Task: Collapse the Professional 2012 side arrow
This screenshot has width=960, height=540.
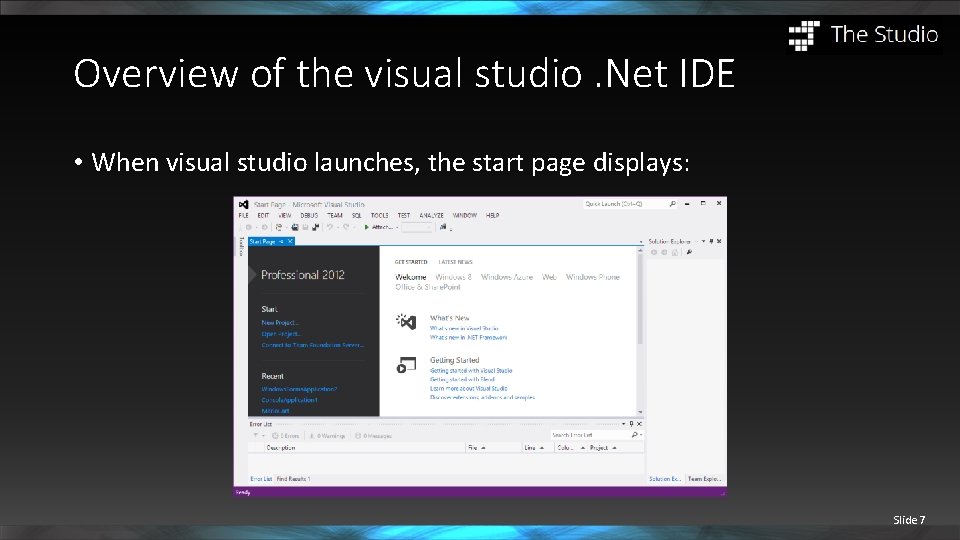Action: 252,275
